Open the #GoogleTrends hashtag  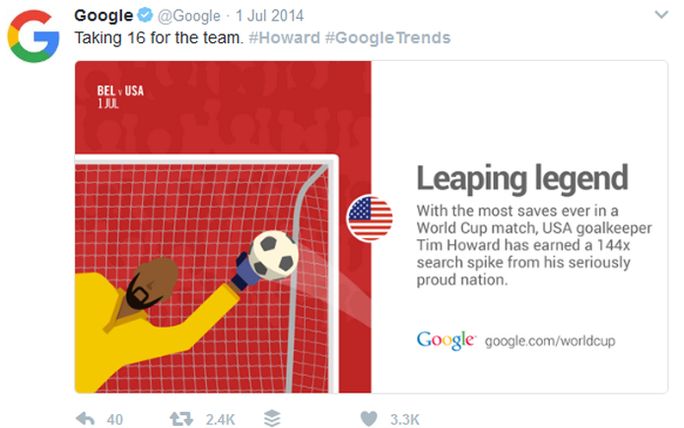click(387, 38)
